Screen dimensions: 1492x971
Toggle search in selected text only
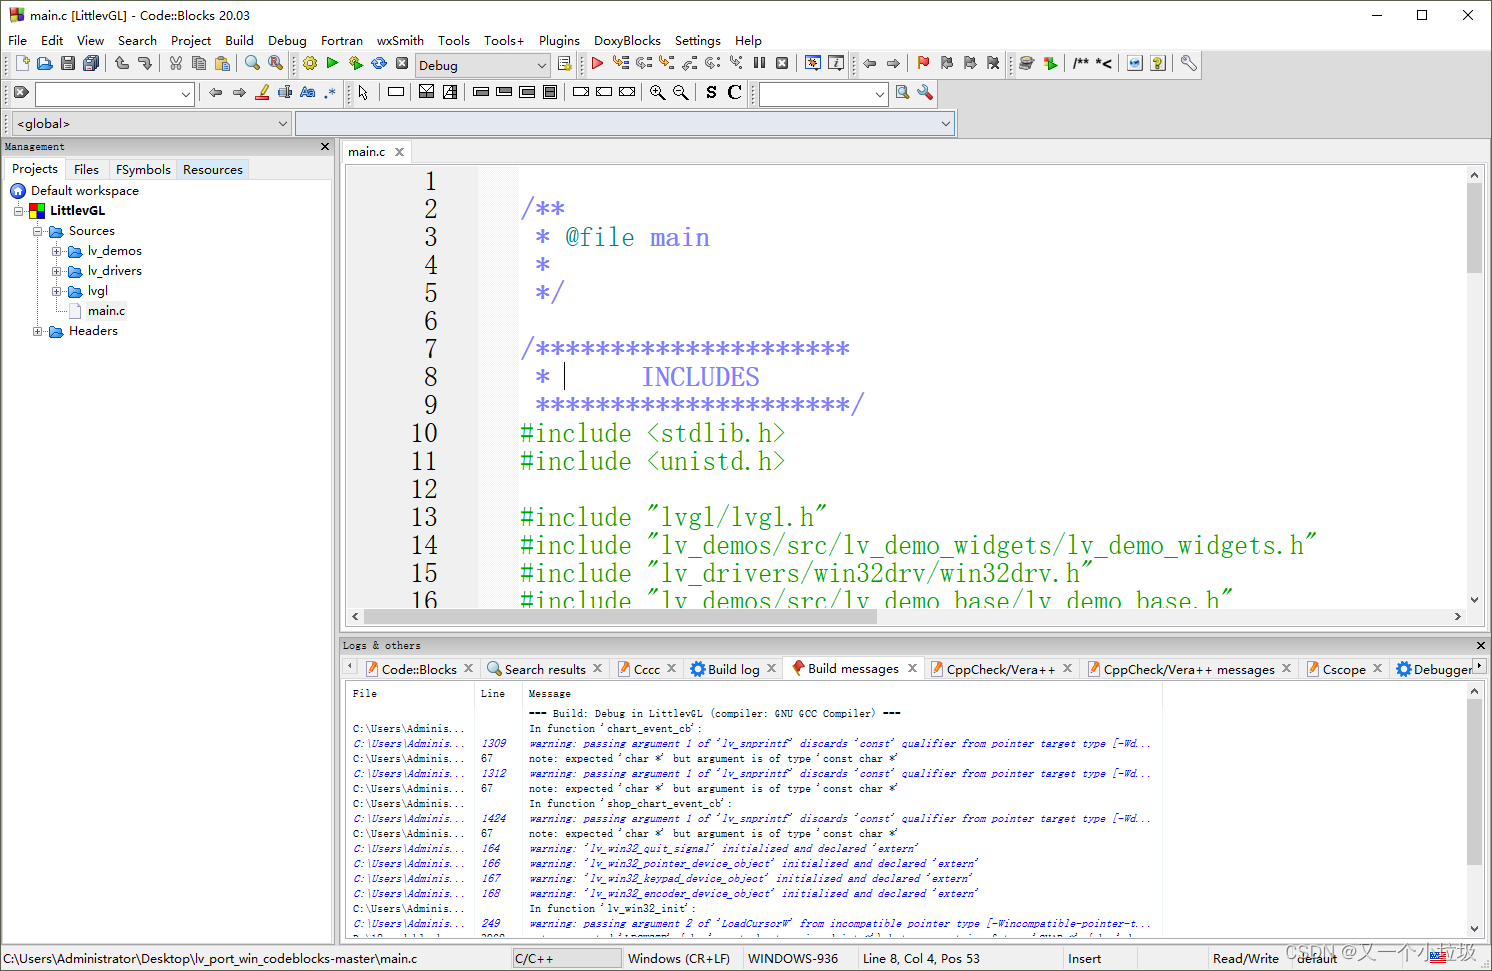285,93
